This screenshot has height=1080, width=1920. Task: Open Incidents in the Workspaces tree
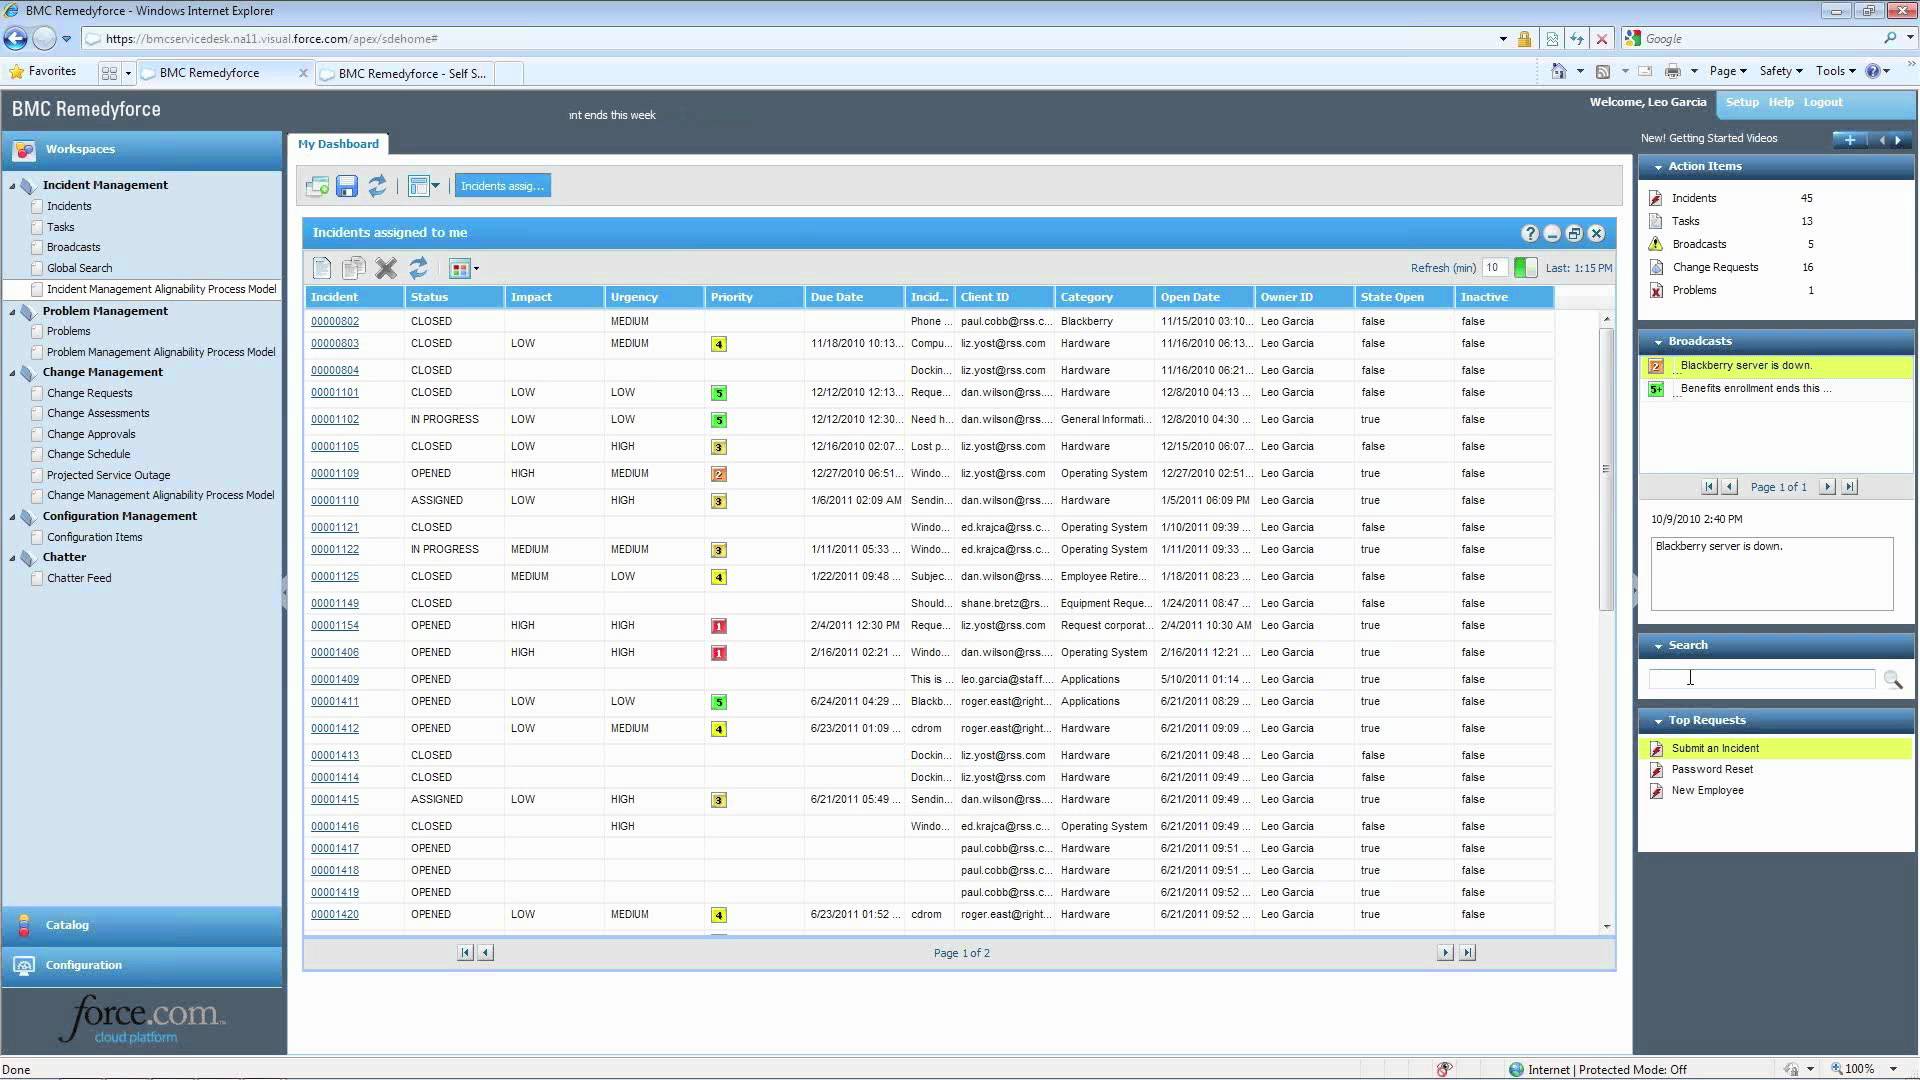tap(69, 206)
